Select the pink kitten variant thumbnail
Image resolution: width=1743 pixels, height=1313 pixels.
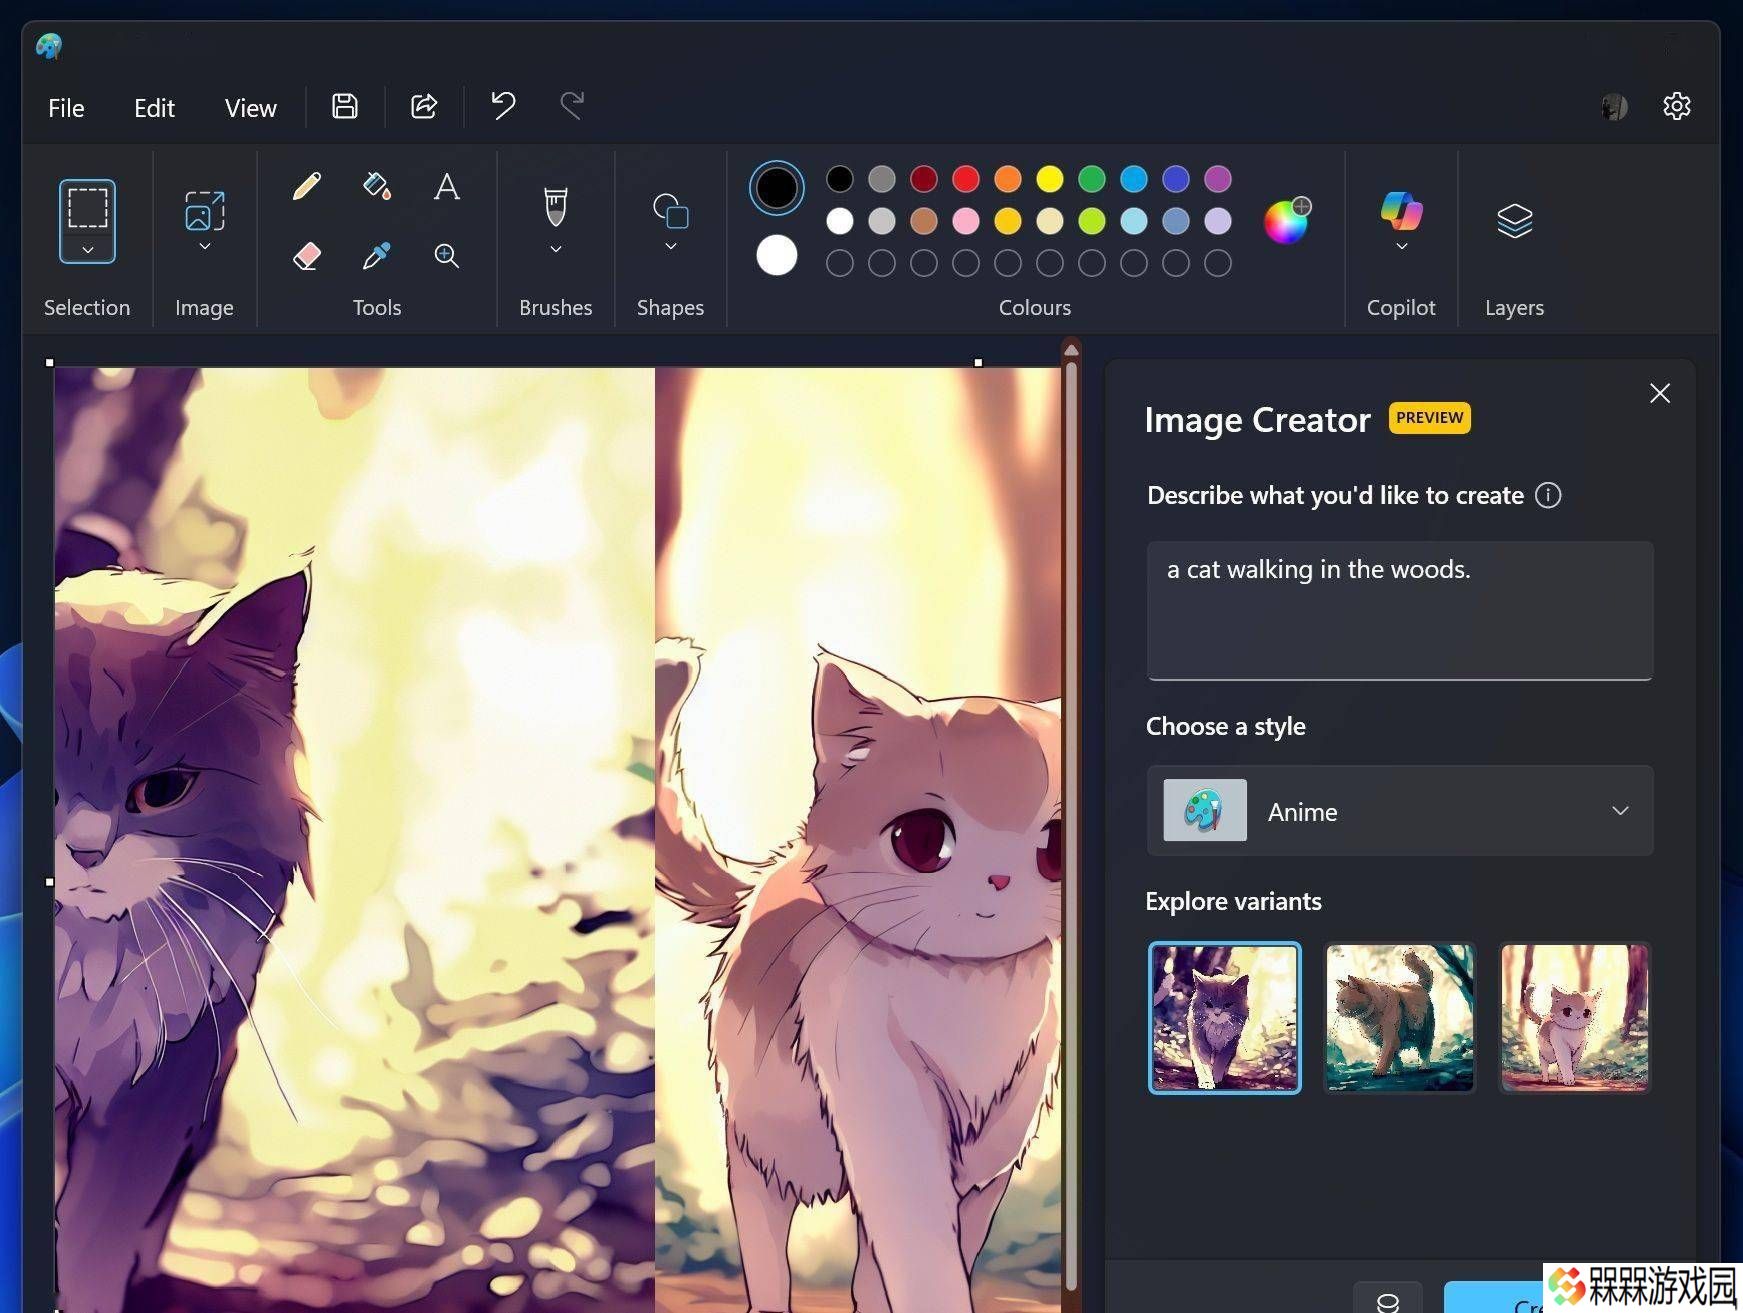tap(1575, 1018)
